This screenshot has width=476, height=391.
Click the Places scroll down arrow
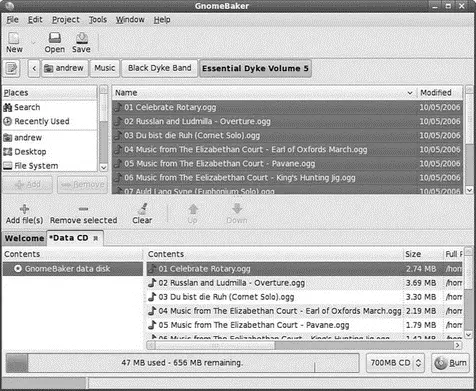click(x=104, y=167)
